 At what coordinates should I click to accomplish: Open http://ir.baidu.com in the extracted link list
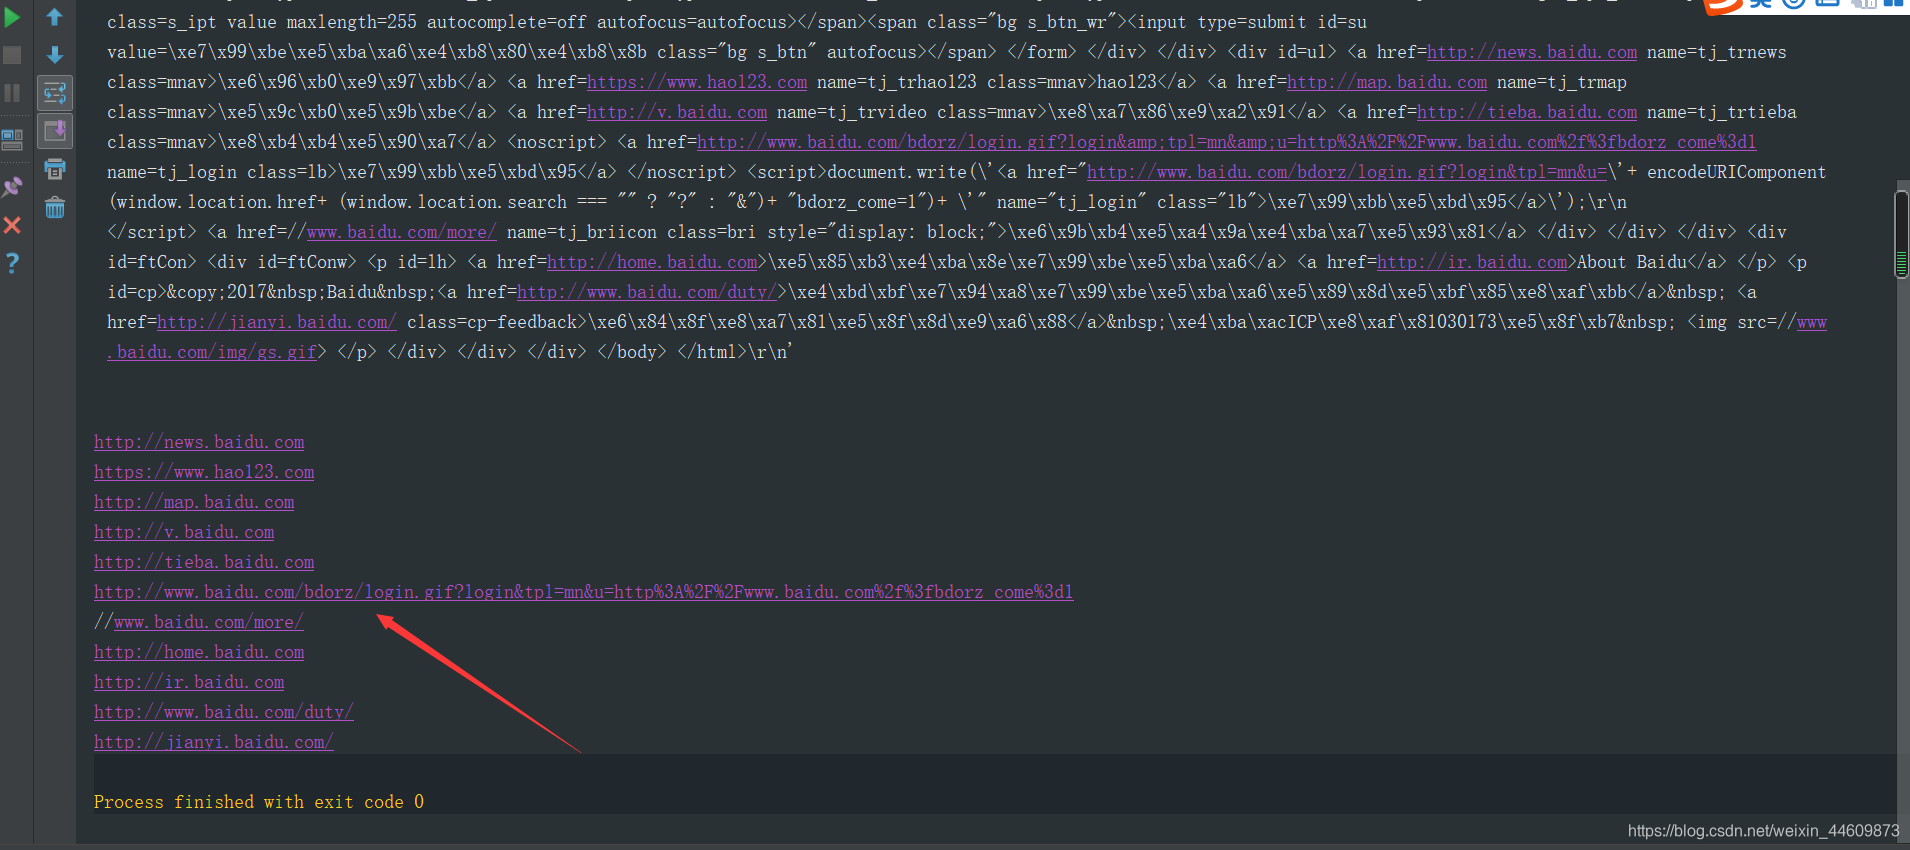(x=189, y=682)
